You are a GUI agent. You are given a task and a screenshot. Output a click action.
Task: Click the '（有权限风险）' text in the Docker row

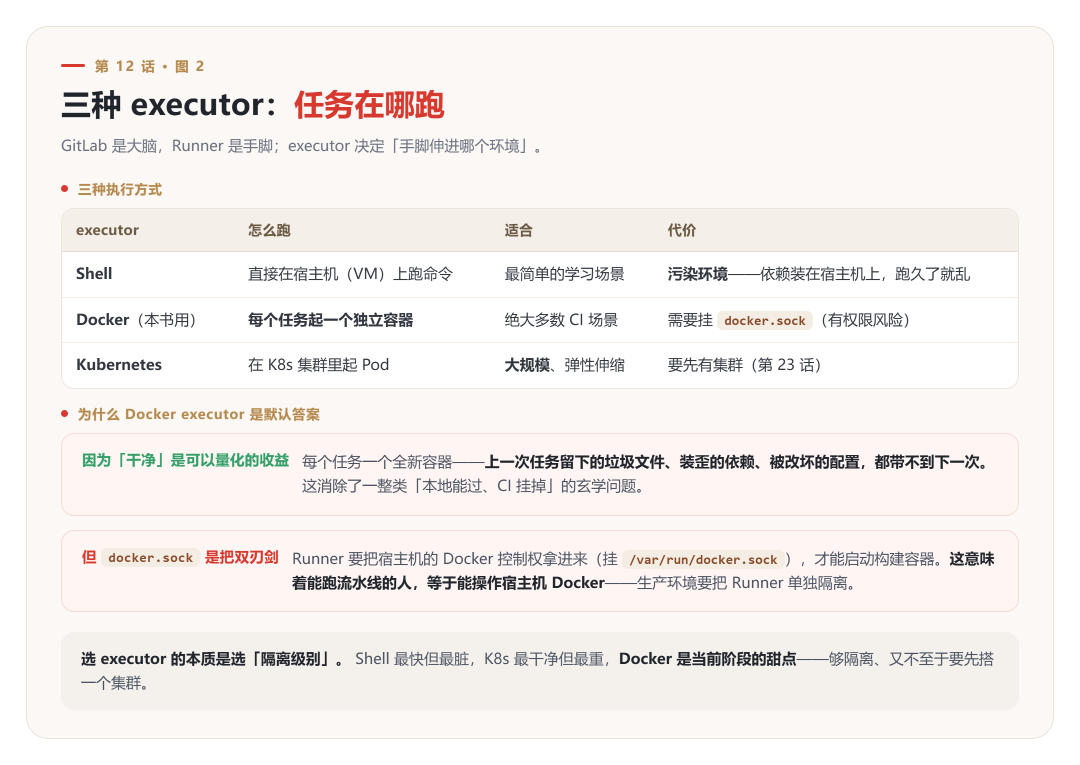pyautogui.click(x=865, y=319)
